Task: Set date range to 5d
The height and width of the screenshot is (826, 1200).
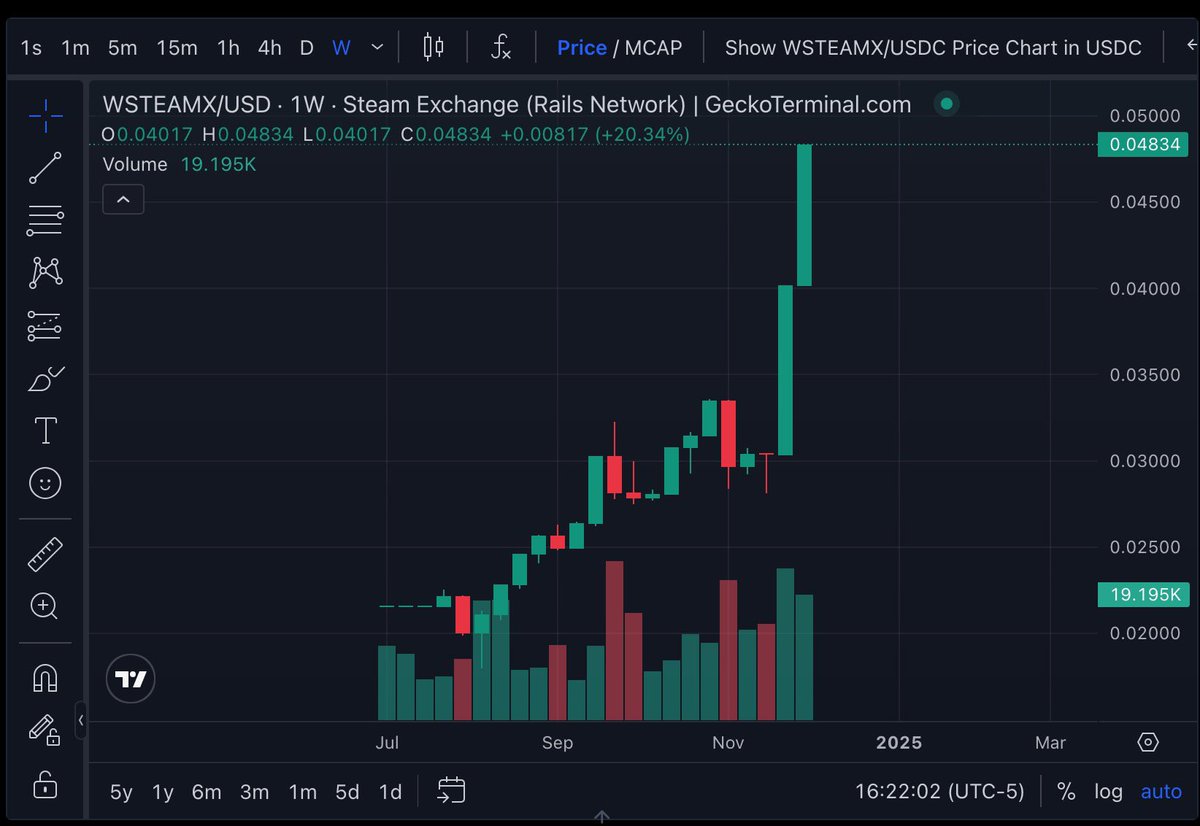Action: [x=347, y=792]
